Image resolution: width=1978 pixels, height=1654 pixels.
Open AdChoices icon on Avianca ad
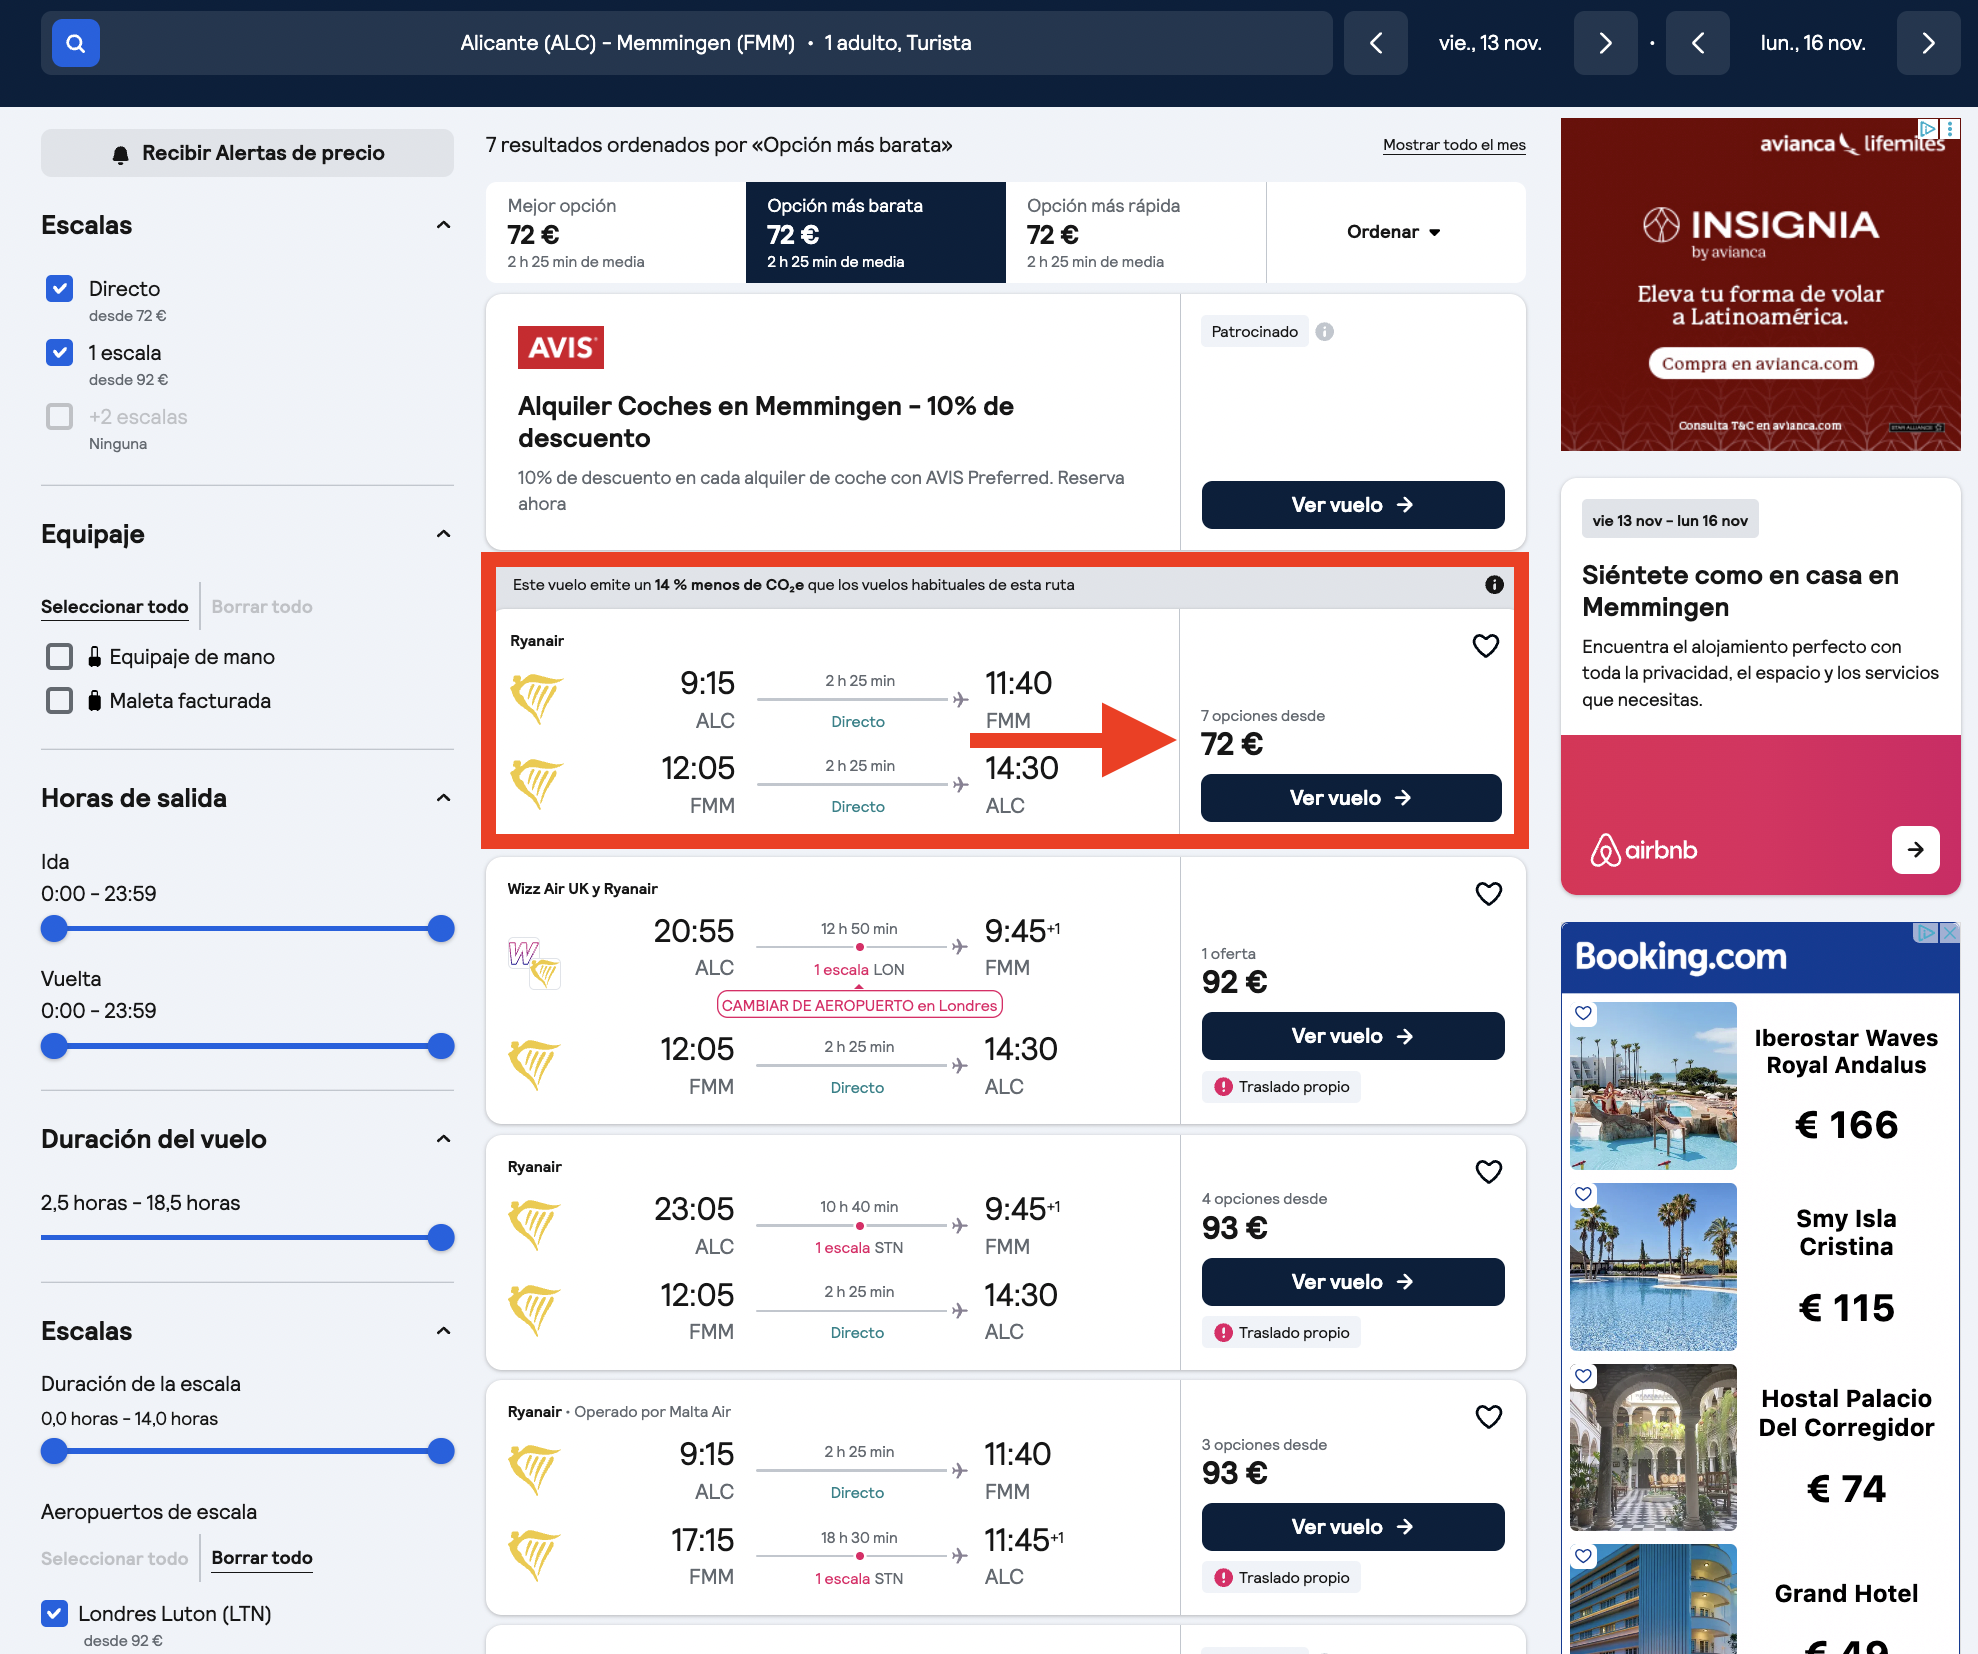[x=1928, y=128]
